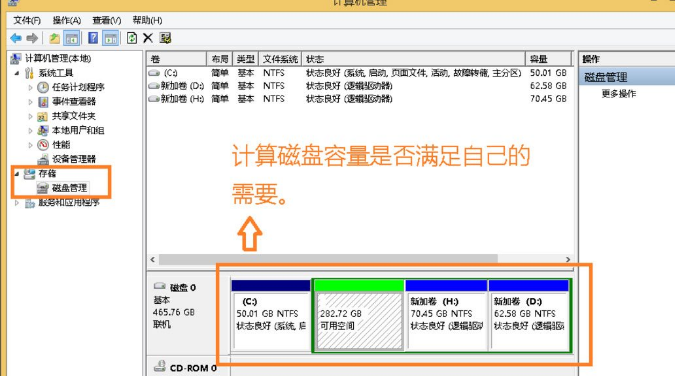
Task: Click the Up one level folder icon
Action: (54, 38)
